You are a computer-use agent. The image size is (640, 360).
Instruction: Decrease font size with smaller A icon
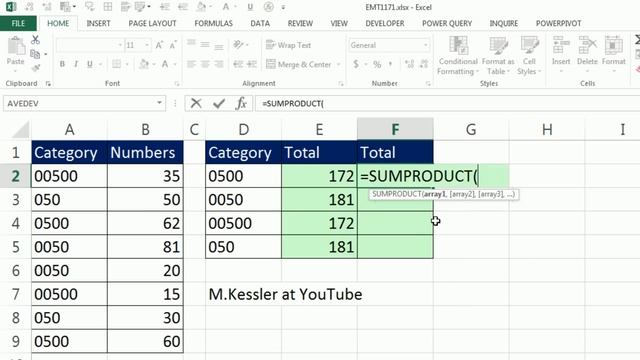pos(173,45)
